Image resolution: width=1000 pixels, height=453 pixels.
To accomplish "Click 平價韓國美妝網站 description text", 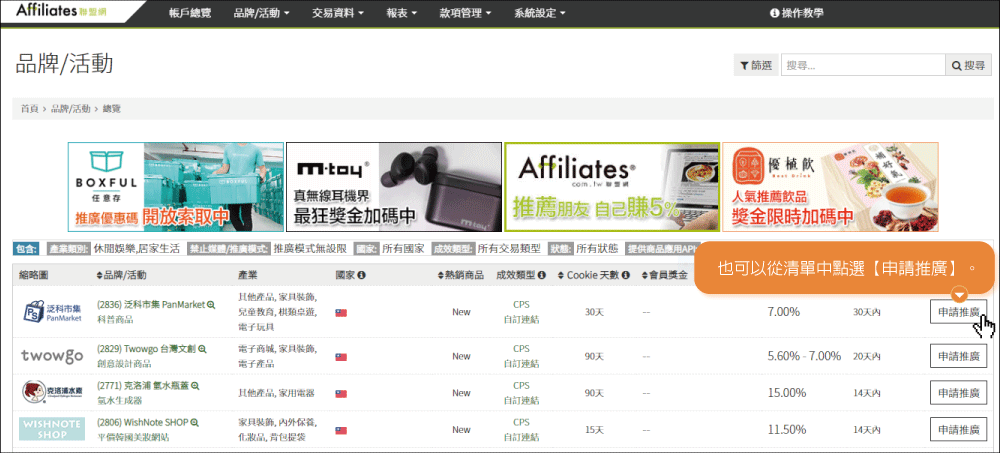I will [x=133, y=437].
